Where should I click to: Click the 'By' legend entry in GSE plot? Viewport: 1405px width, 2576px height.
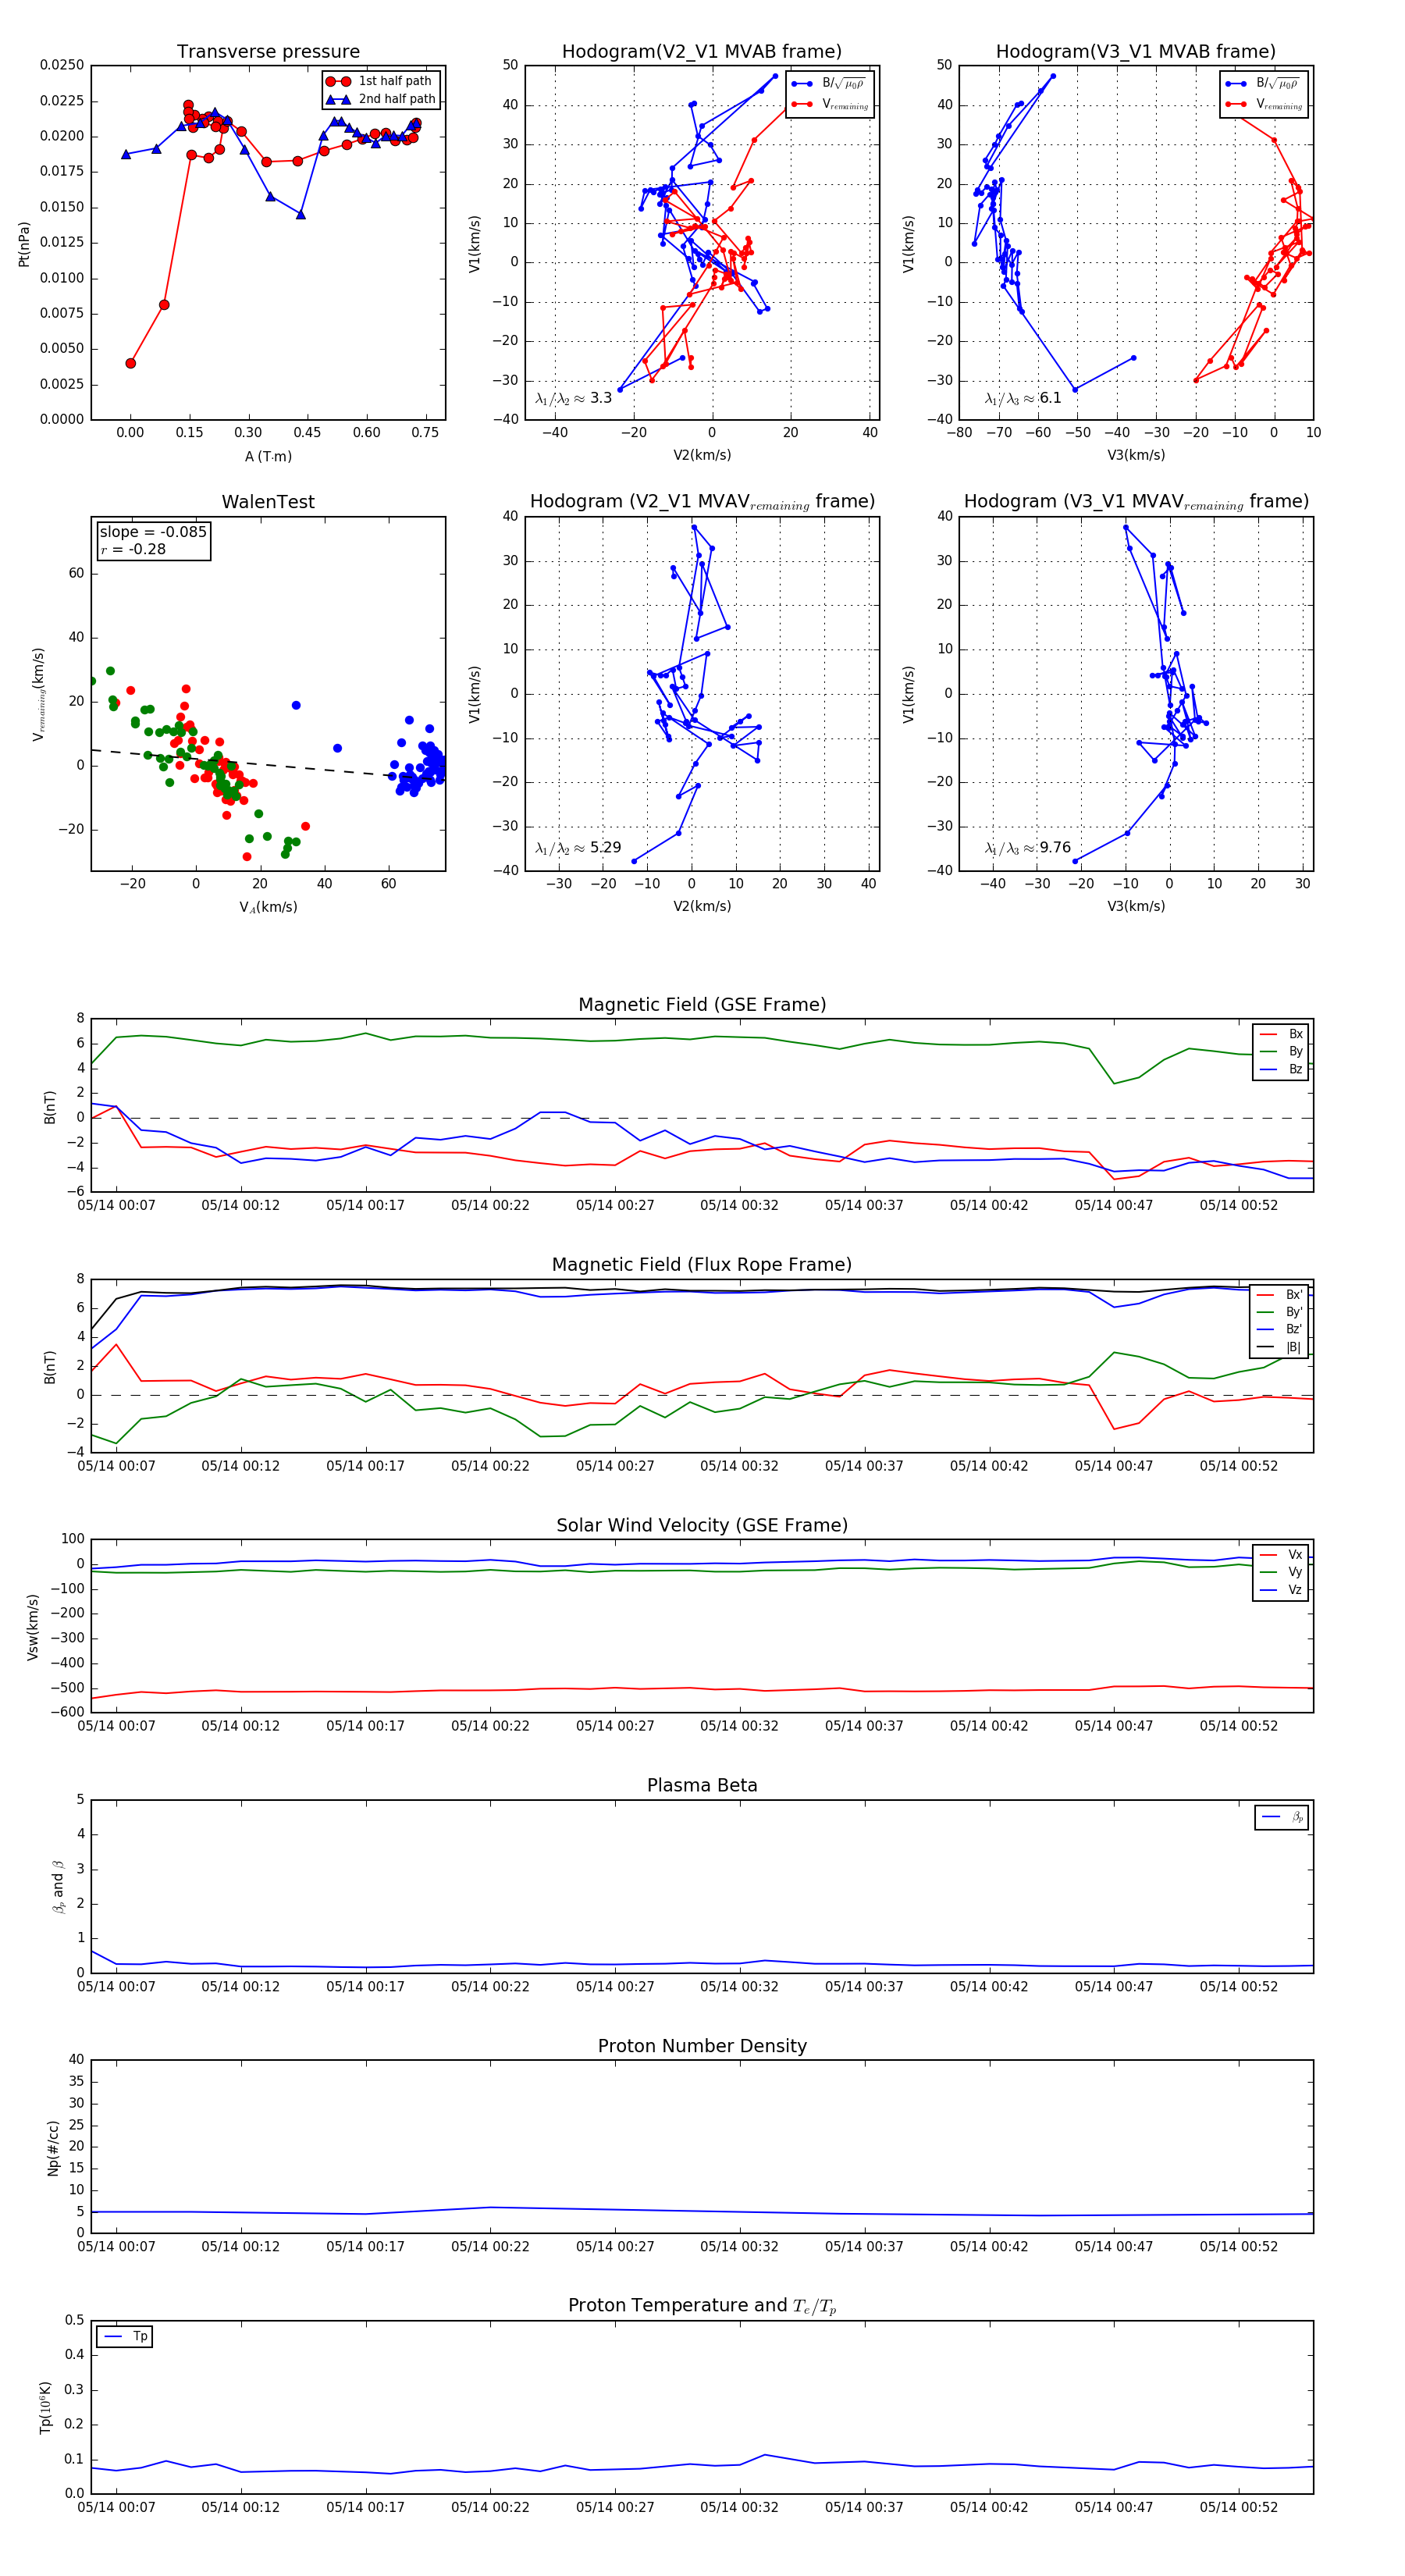[x=1282, y=1051]
